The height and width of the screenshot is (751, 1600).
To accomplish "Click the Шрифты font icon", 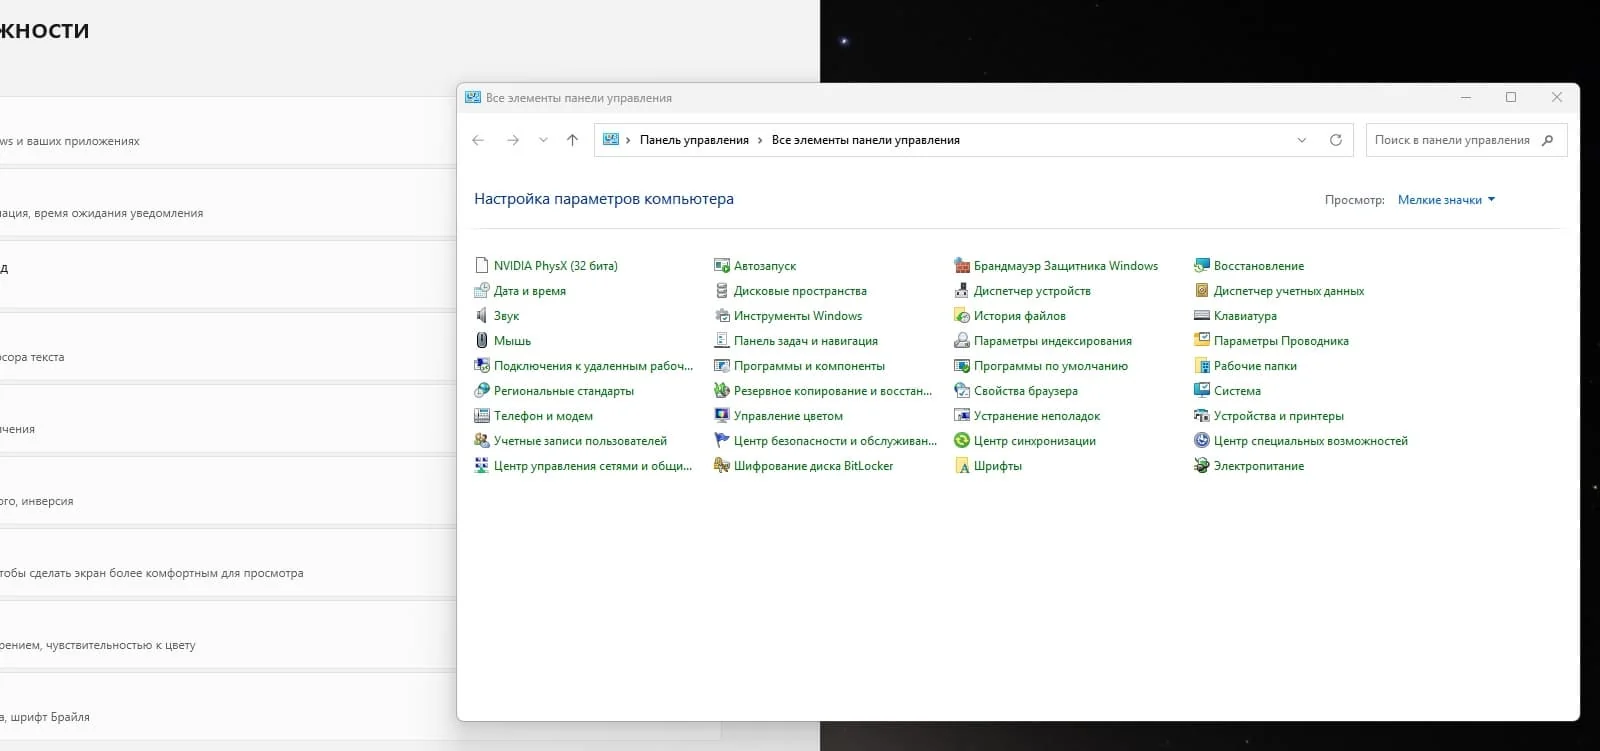I will (x=962, y=466).
